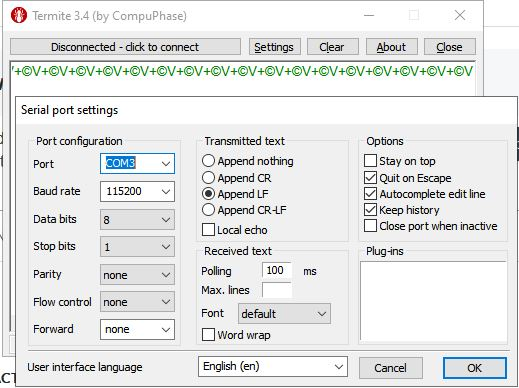This screenshot has width=519, height=388.
Task: Click the 'Serial port settings' dialog title
Action: [70, 110]
